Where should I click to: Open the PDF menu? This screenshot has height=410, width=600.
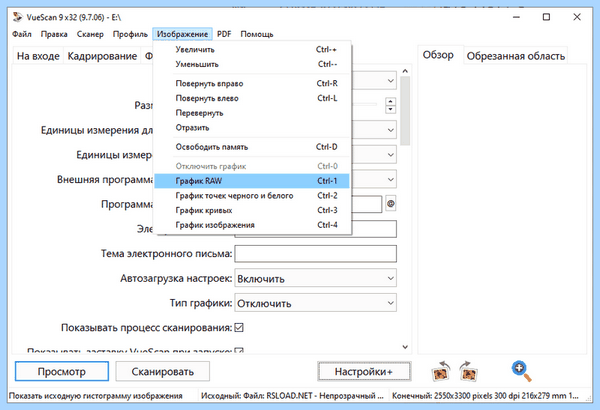[224, 34]
